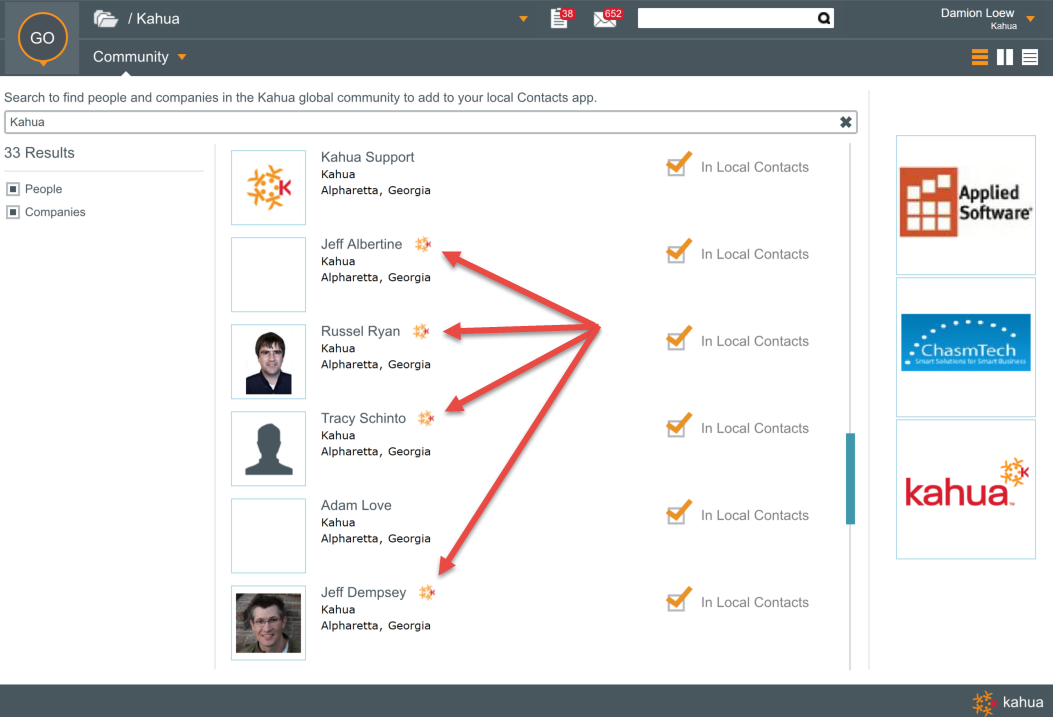Open tasks document icon with 38 badge

point(560,18)
